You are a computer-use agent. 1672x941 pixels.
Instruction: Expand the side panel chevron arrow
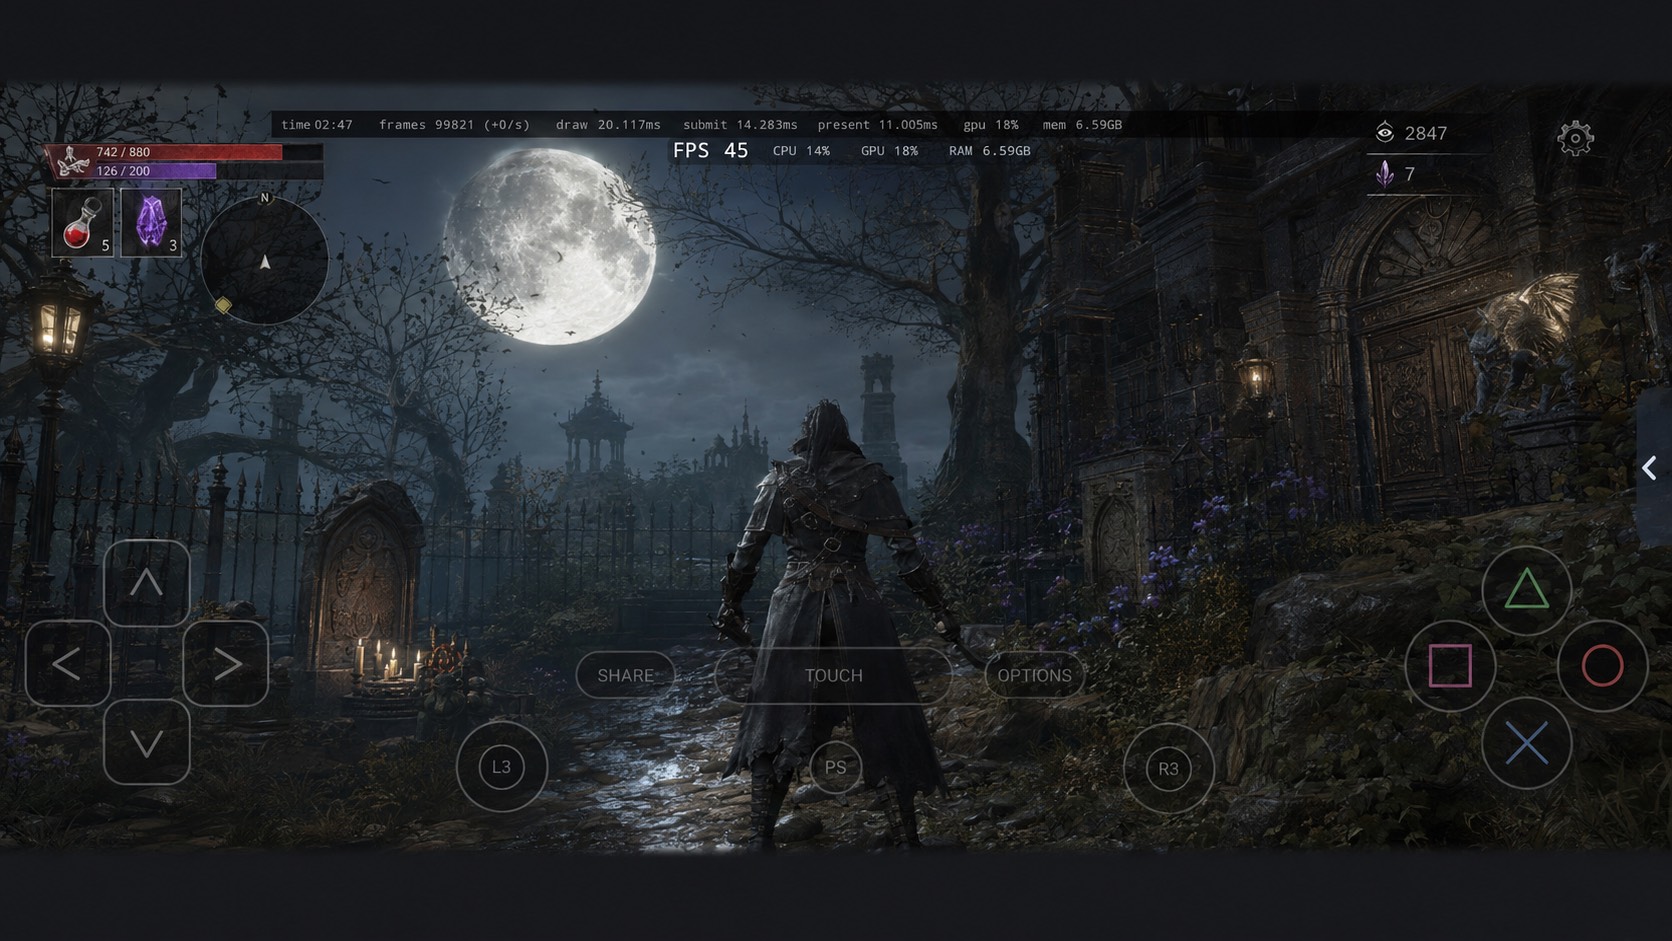tap(1650, 468)
